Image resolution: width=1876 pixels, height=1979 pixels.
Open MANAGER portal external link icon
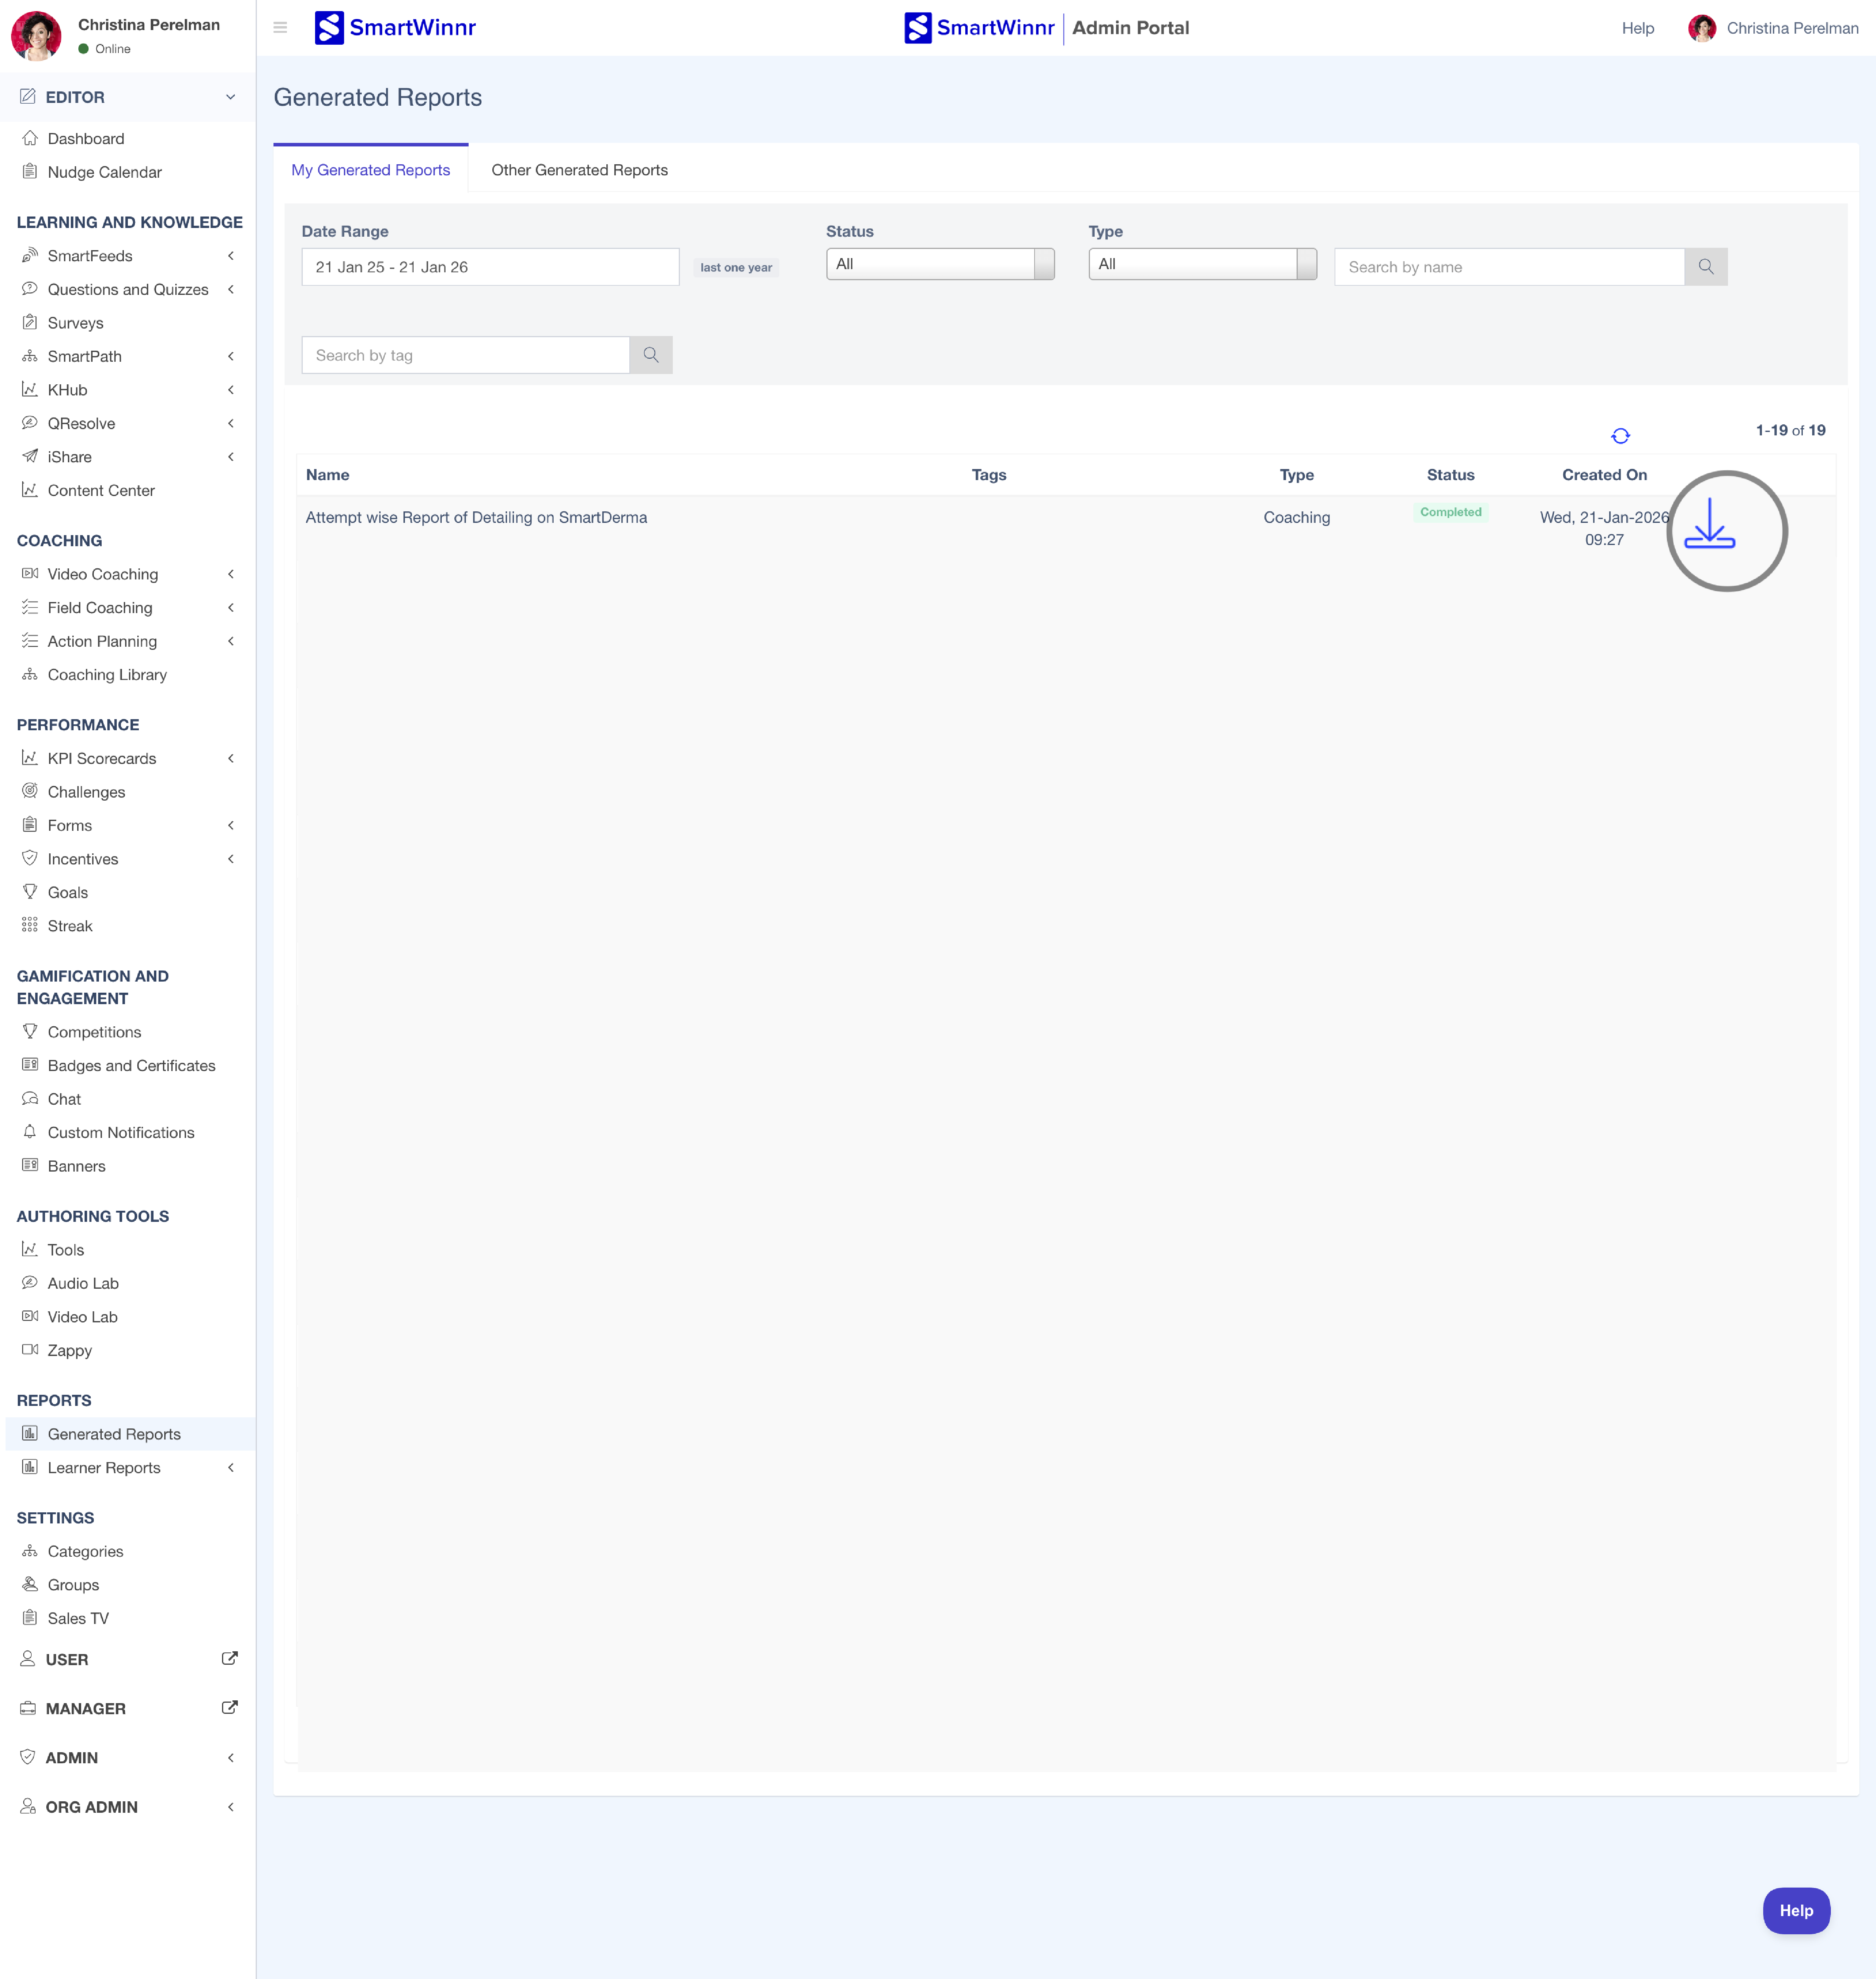click(x=229, y=1707)
